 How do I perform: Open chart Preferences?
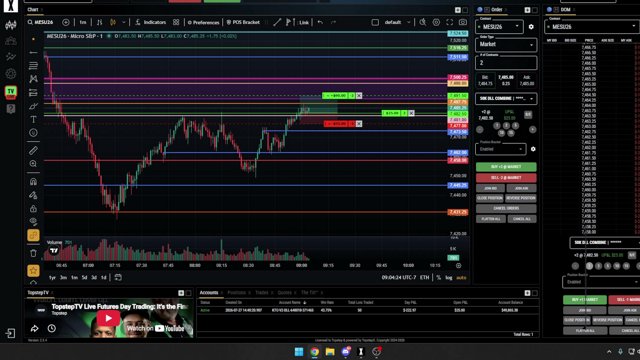coord(203,22)
